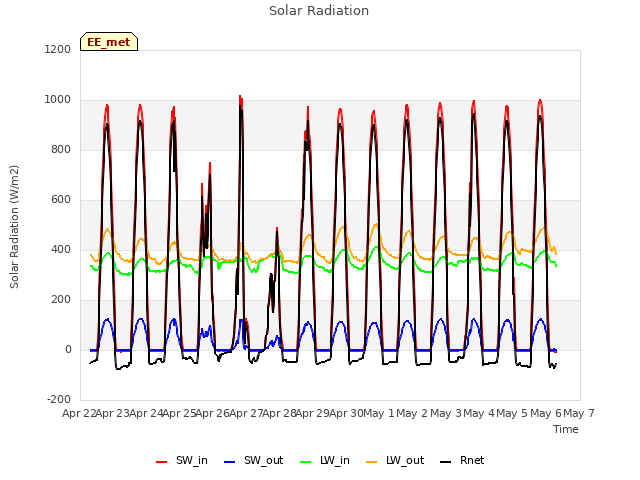Click the red SW_in legend swatch
The image size is (640, 480).
162,462
